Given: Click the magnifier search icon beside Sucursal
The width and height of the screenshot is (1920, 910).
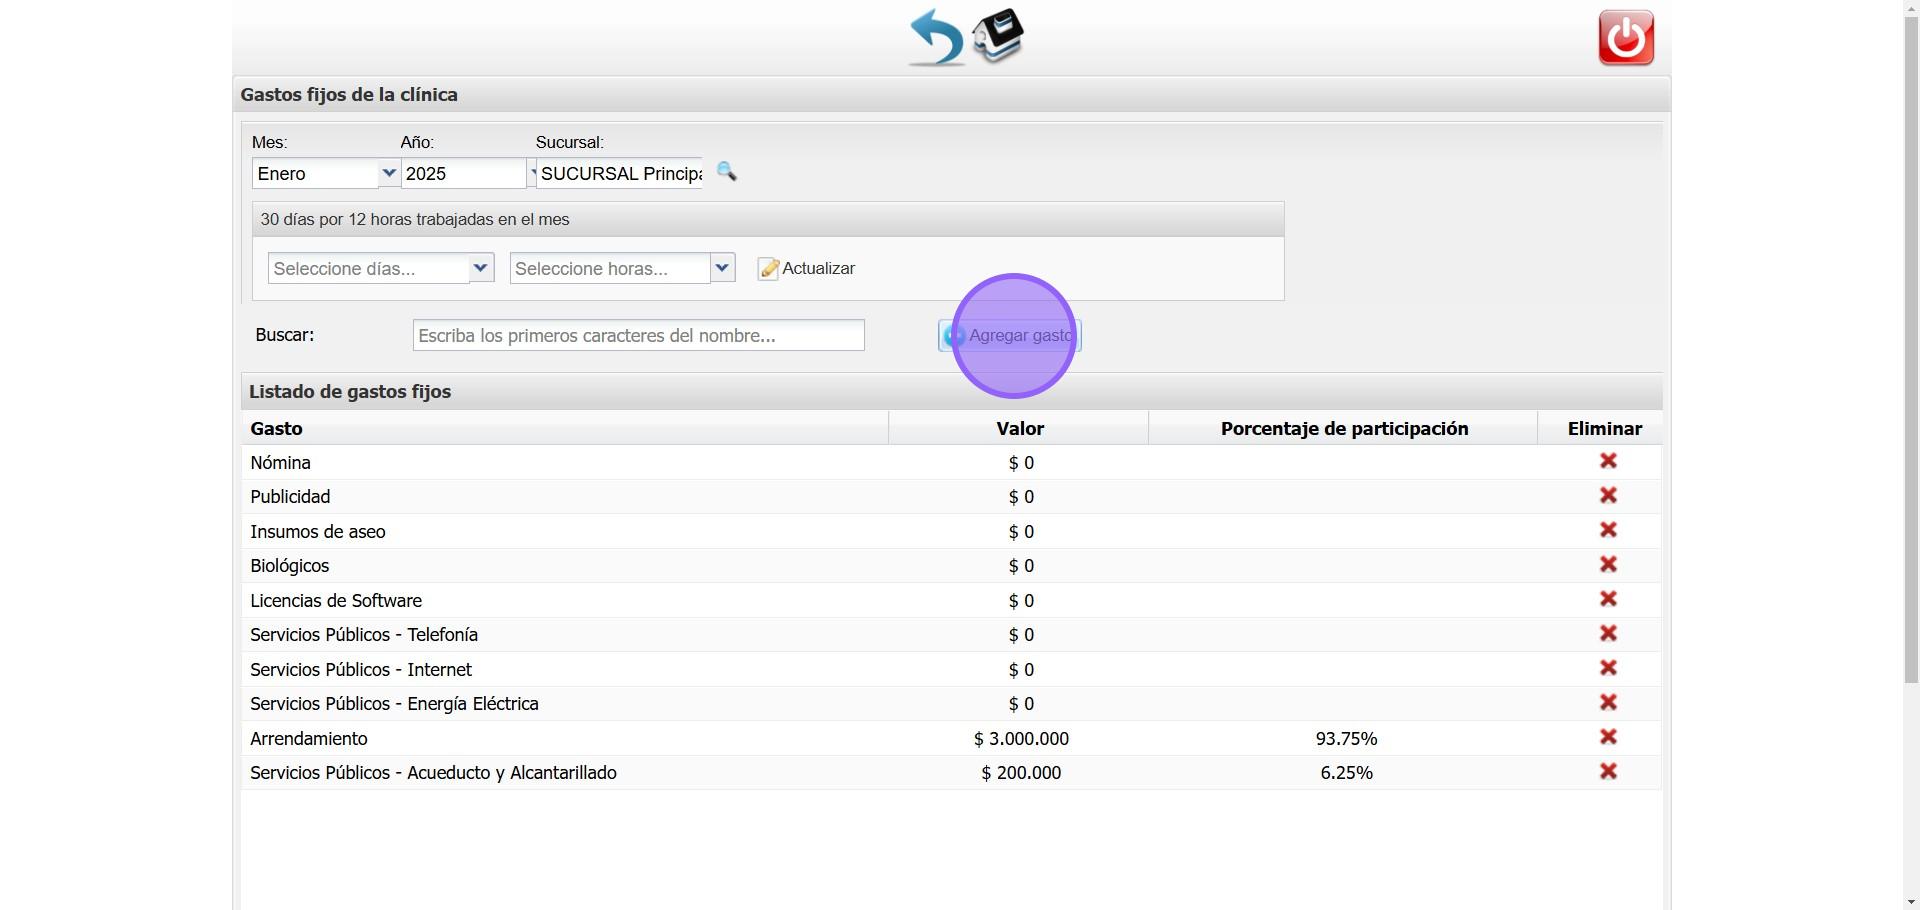Looking at the screenshot, I should 727,172.
